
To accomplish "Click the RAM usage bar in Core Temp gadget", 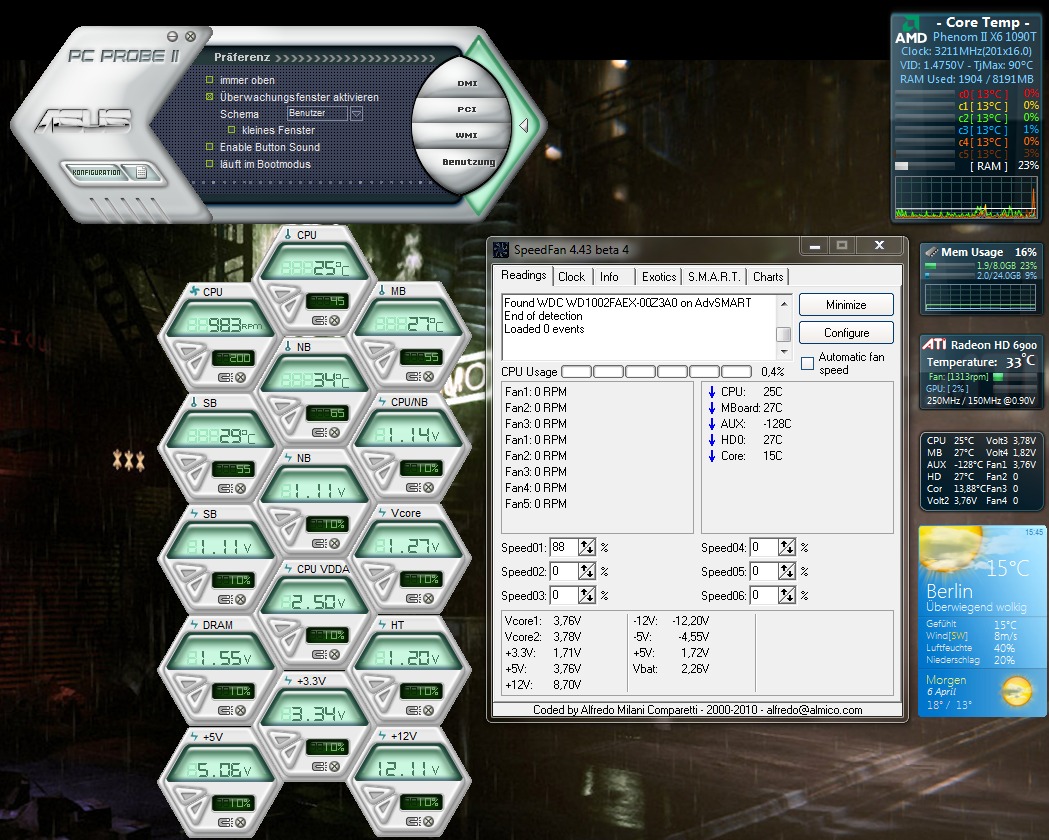I will click(927, 166).
